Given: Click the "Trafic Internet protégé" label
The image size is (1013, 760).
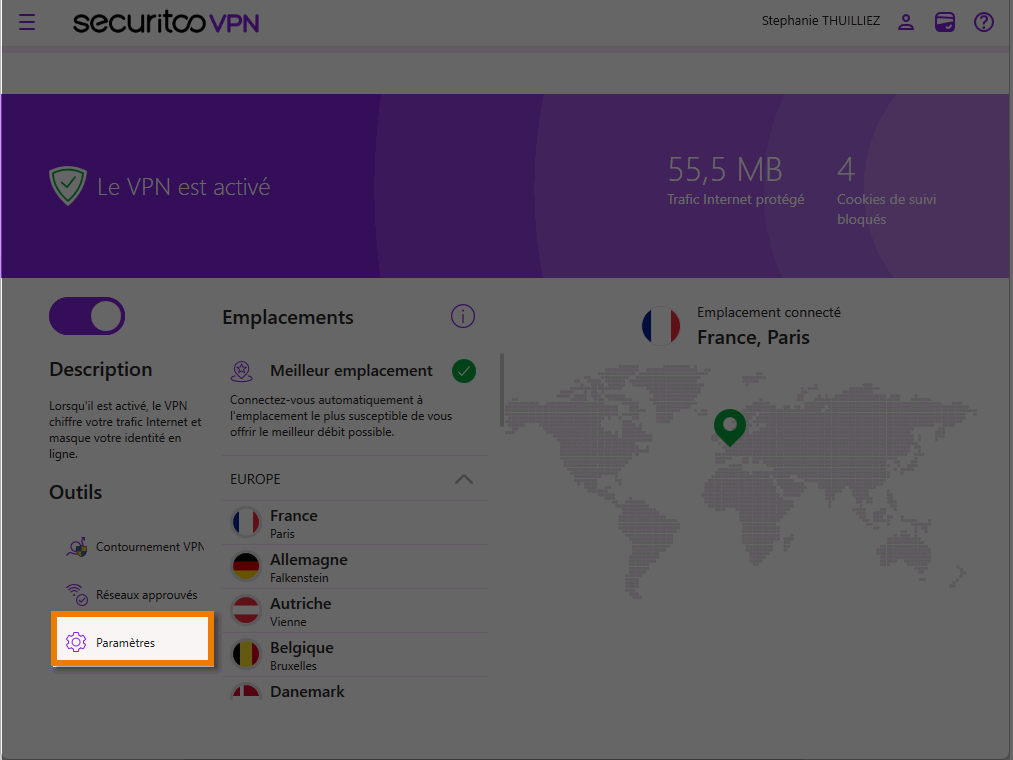Looking at the screenshot, I should tap(736, 200).
